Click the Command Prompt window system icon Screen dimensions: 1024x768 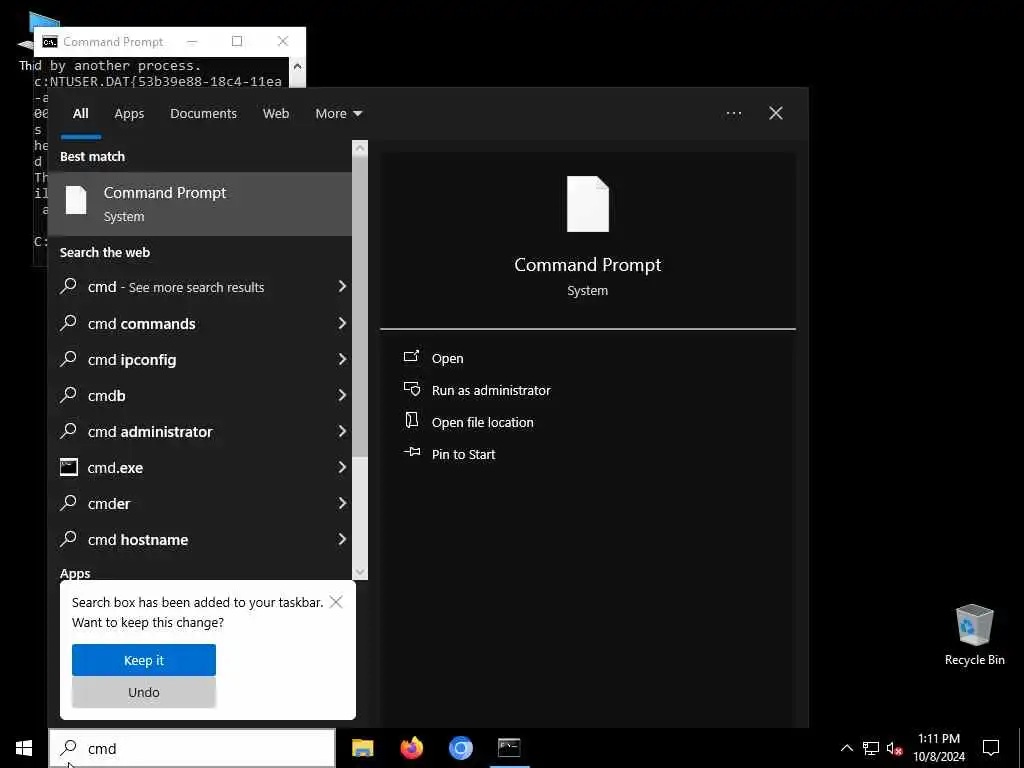(x=50, y=42)
